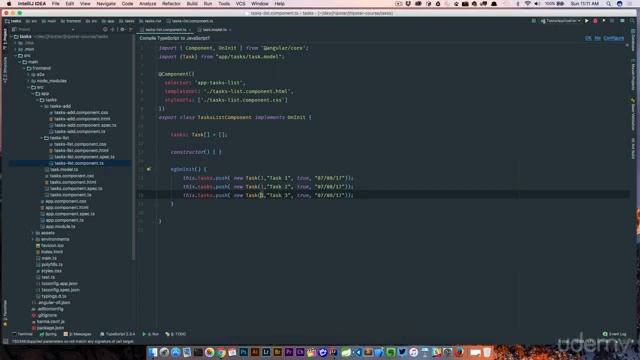Open the TODO tool window
640x360 pixels.
[176, 334]
